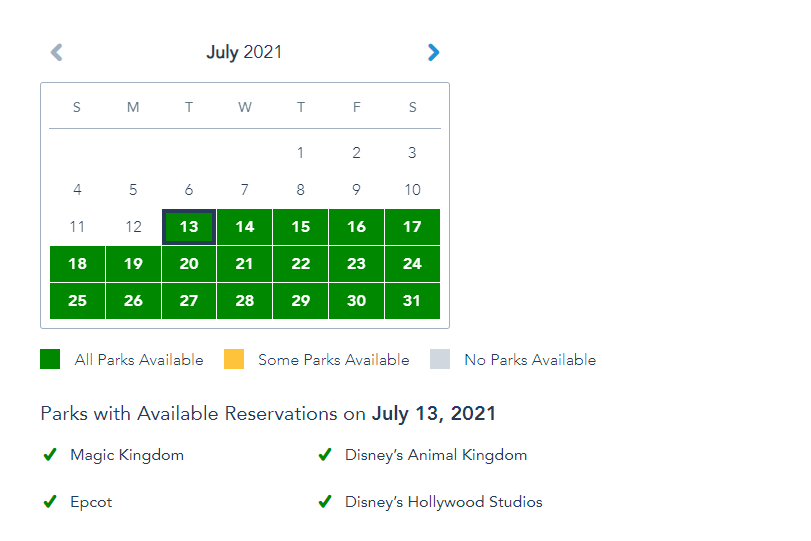Choose July 24 in the calendar

click(412, 264)
